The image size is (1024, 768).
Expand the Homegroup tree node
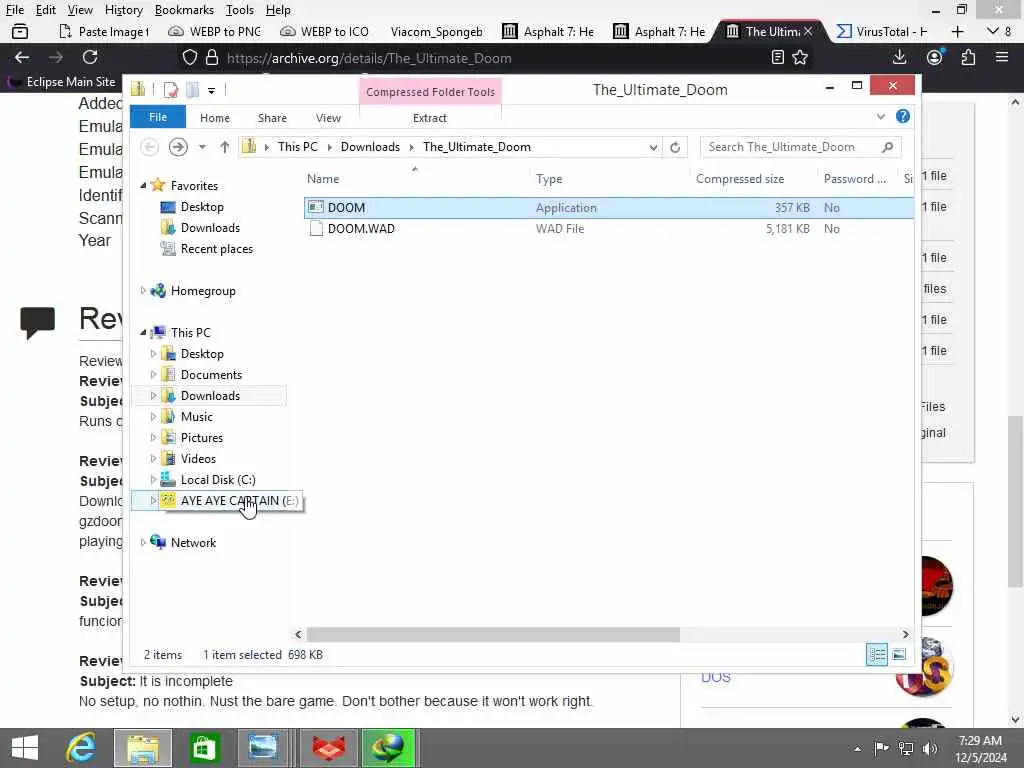pos(143,291)
